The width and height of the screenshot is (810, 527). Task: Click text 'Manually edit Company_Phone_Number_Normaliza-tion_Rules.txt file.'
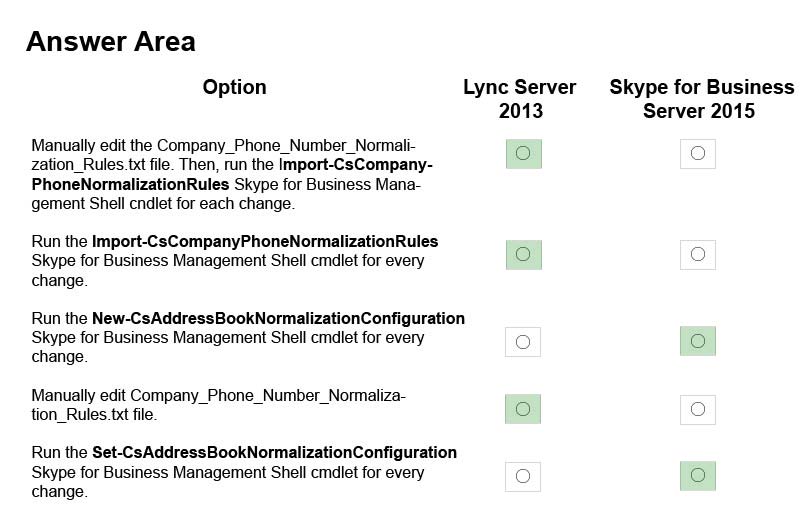pyautogui.click(x=219, y=405)
